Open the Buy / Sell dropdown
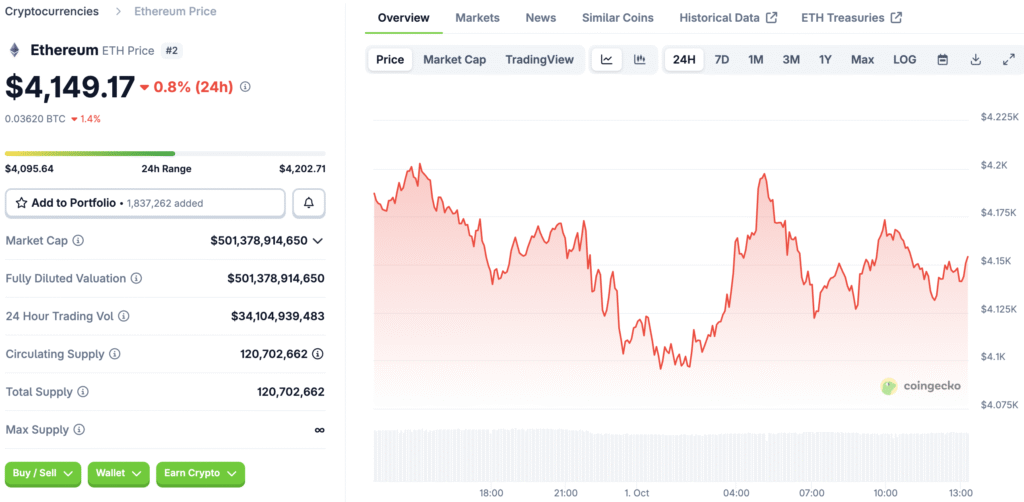Image resolution: width=1024 pixels, height=502 pixels. (42, 474)
